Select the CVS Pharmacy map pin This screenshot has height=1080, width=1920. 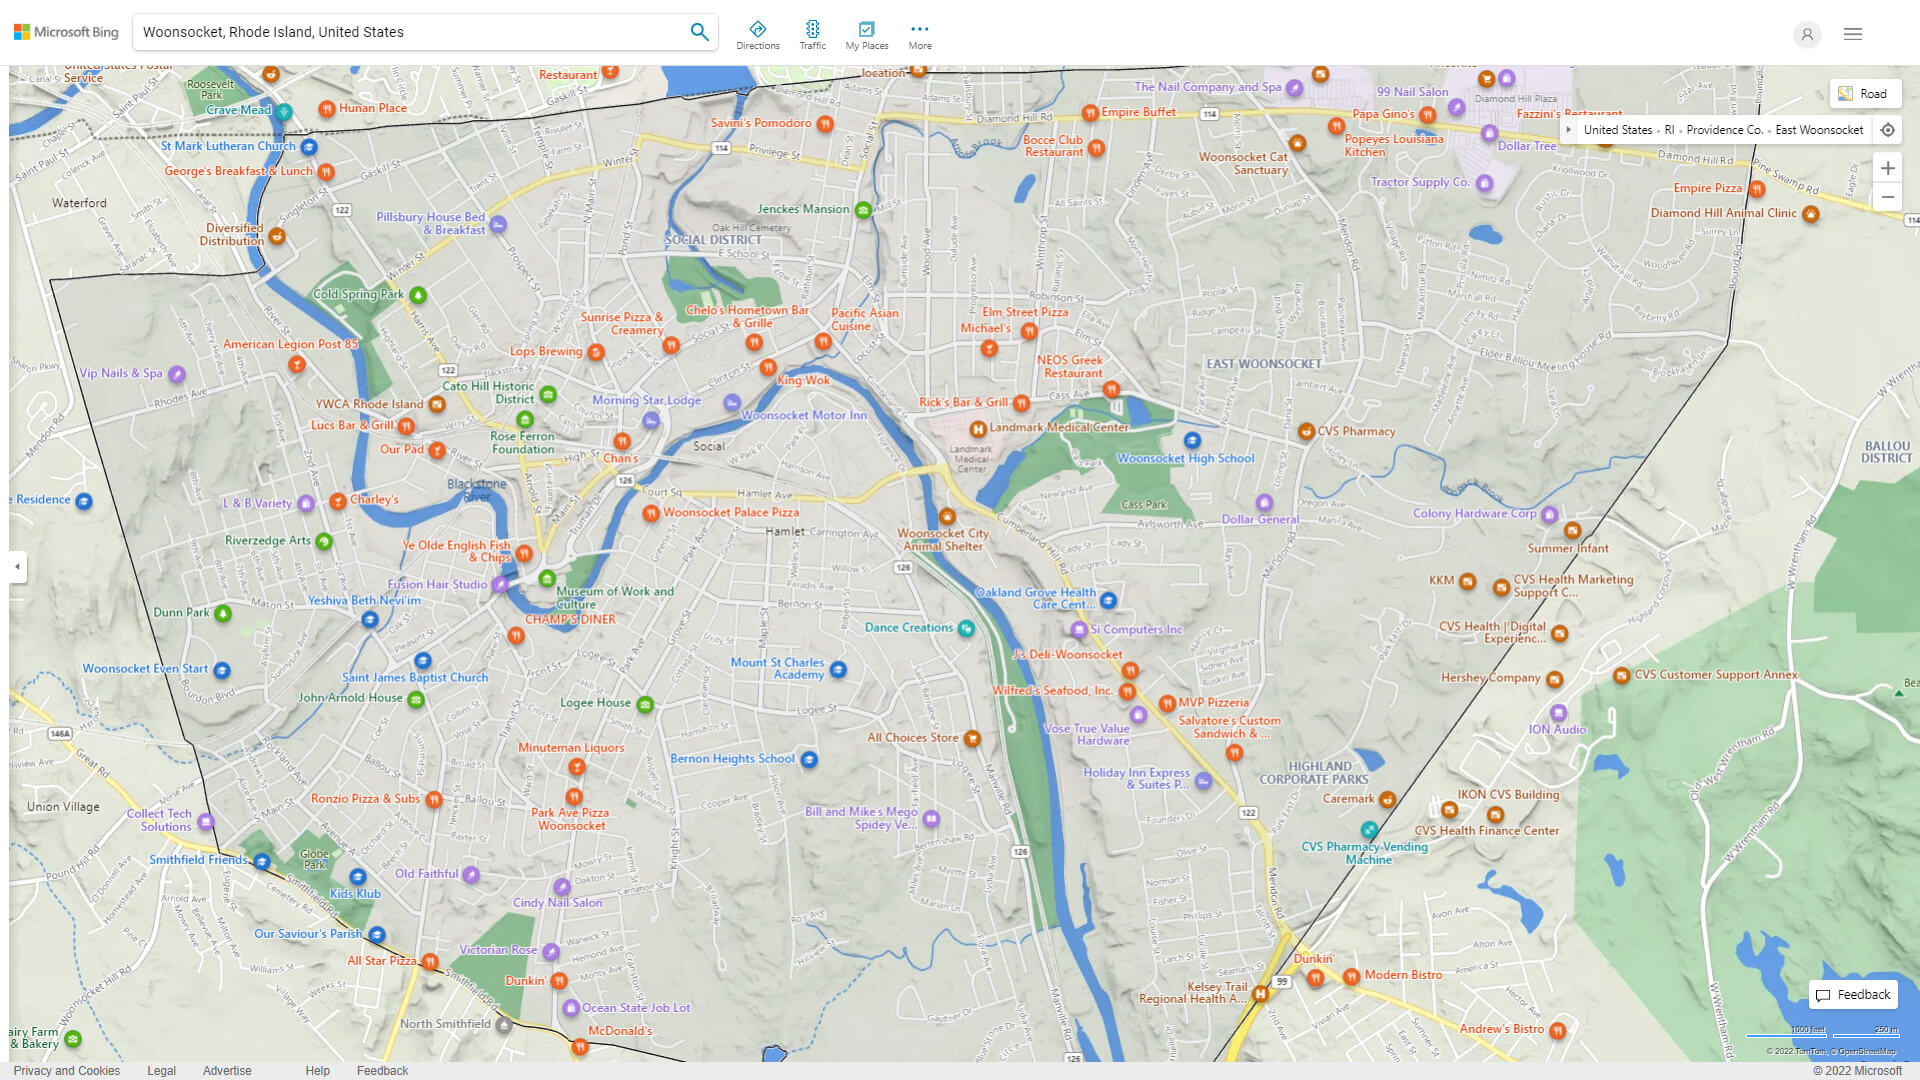1306,431
